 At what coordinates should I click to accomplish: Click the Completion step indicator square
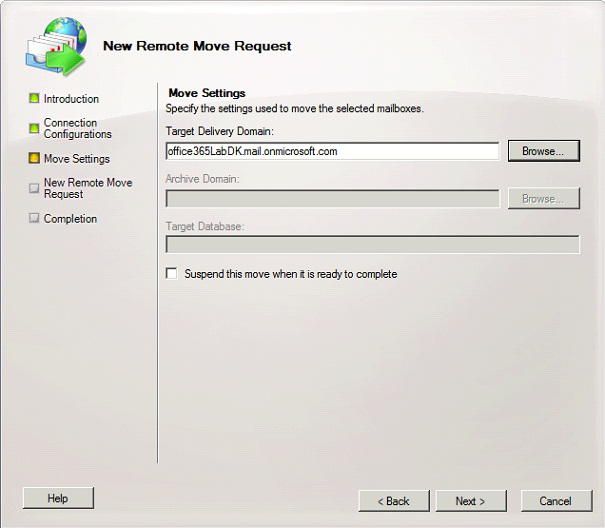(34, 218)
